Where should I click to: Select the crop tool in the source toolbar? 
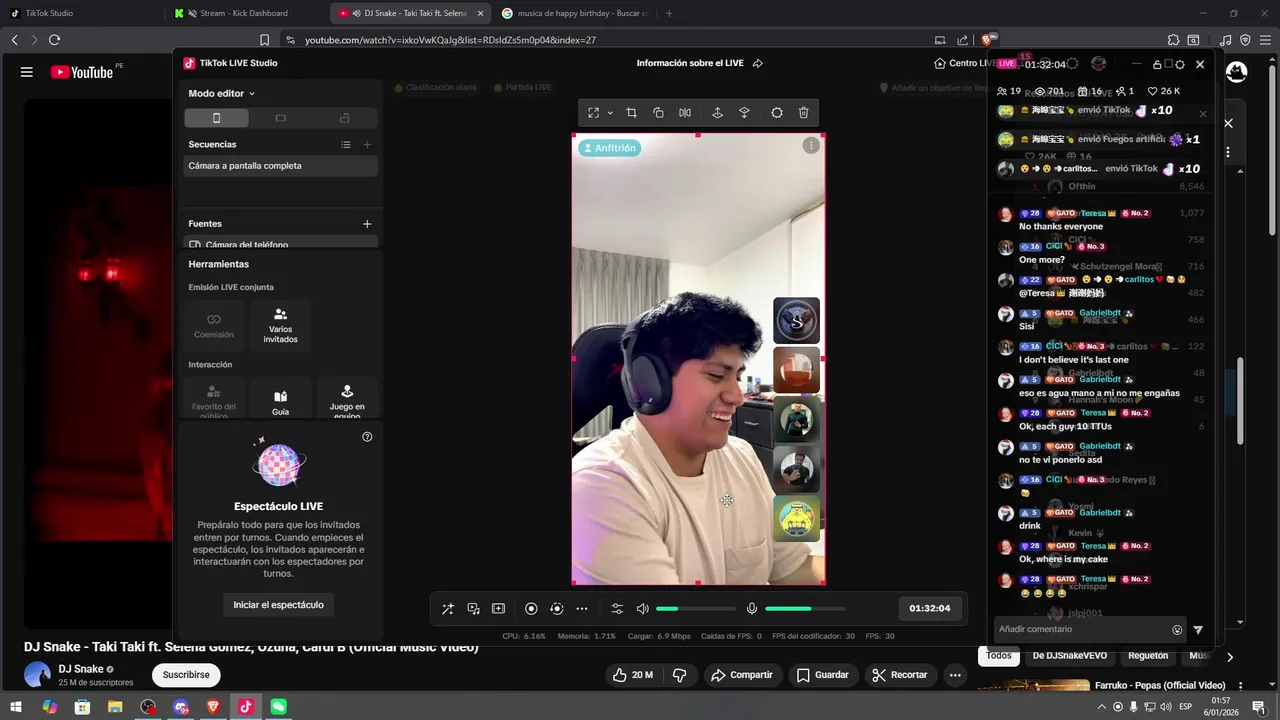coord(631,113)
